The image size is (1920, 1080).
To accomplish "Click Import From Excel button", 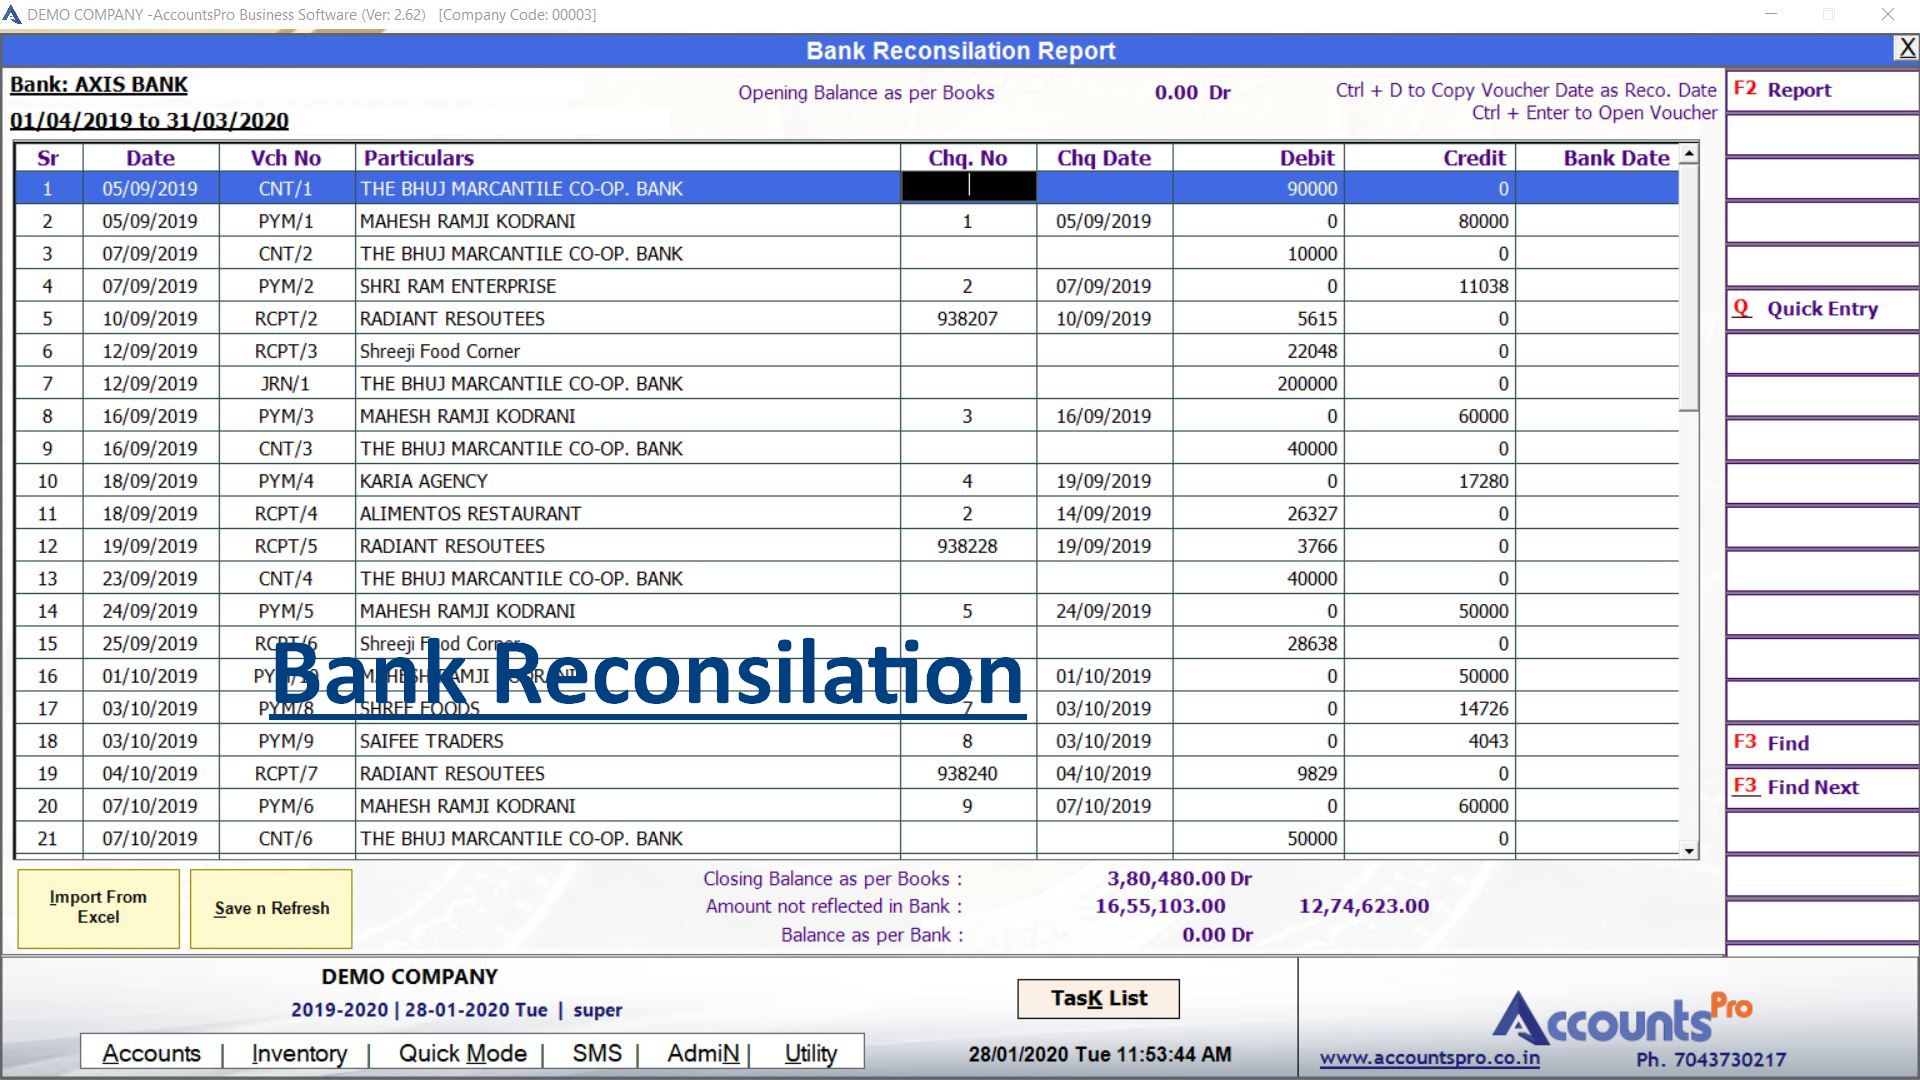I will pos(98,908).
